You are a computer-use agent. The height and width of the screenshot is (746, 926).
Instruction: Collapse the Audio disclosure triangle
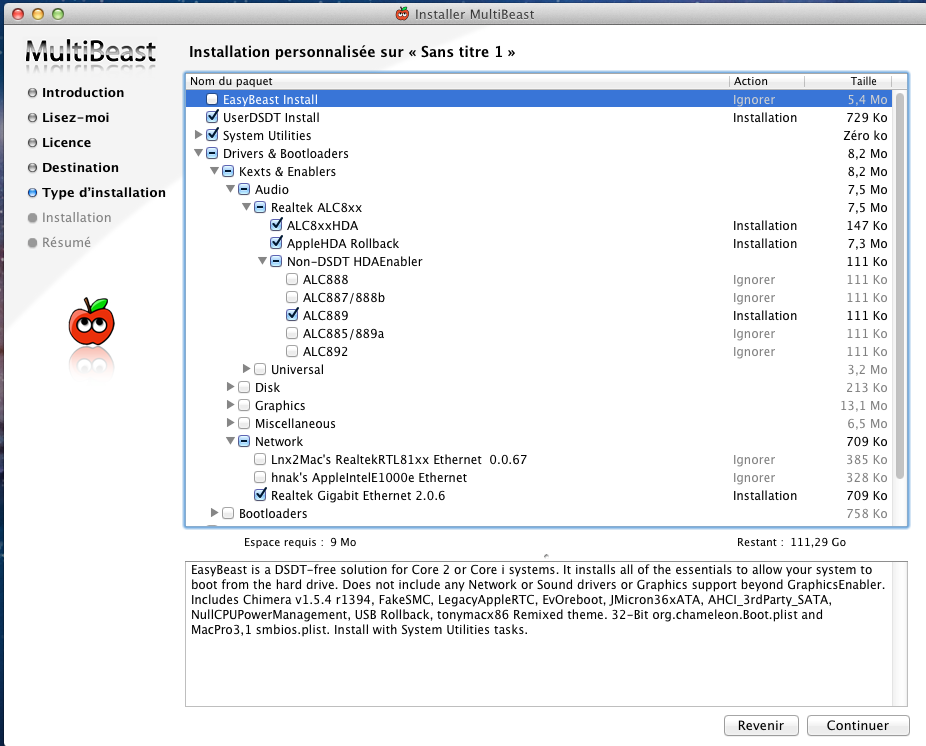[230, 189]
